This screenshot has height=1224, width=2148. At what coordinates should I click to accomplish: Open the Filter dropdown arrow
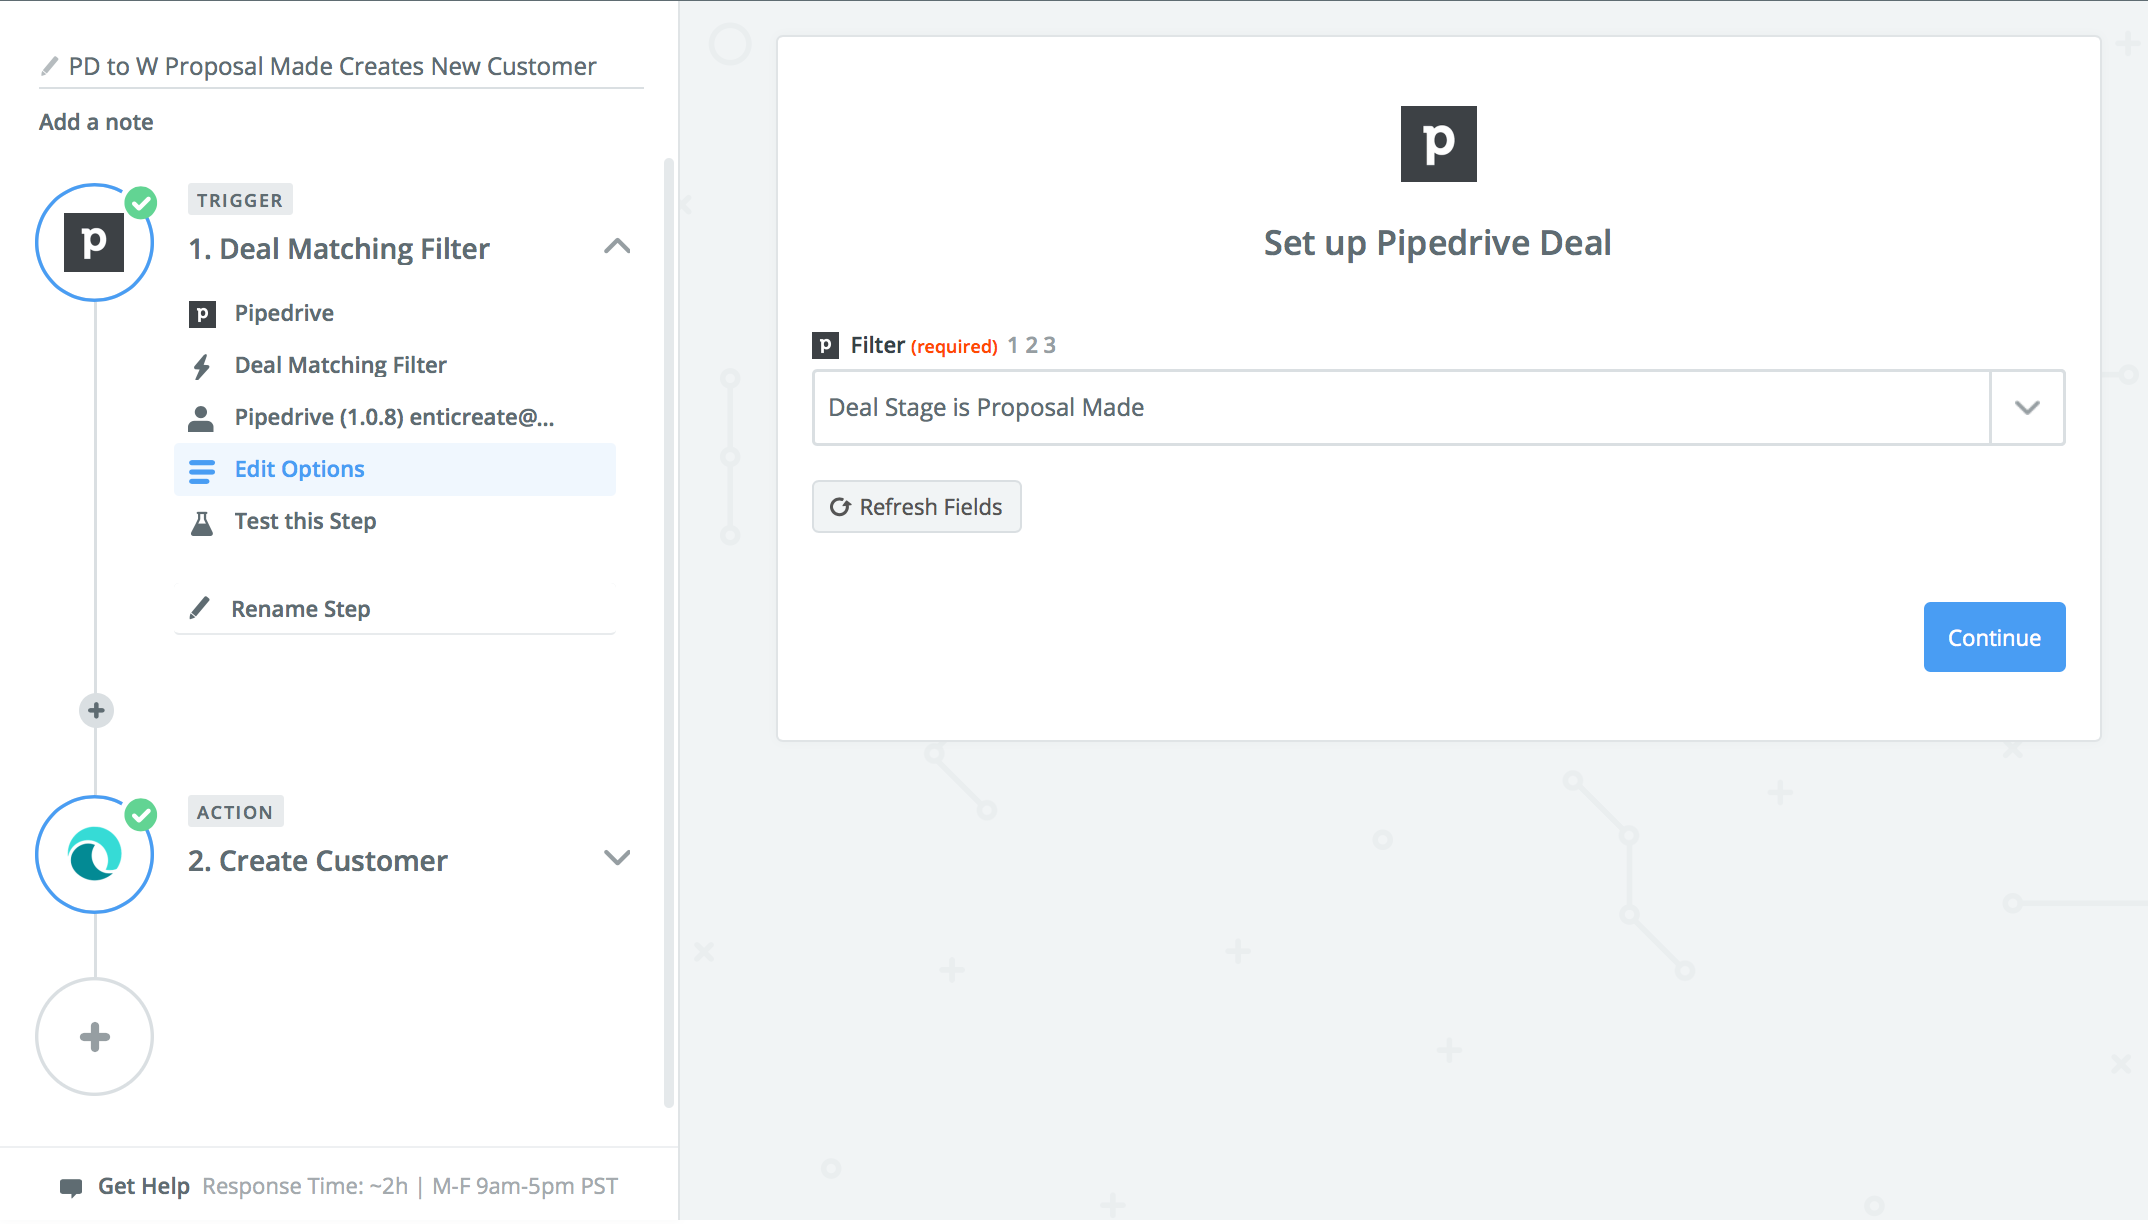(2027, 408)
